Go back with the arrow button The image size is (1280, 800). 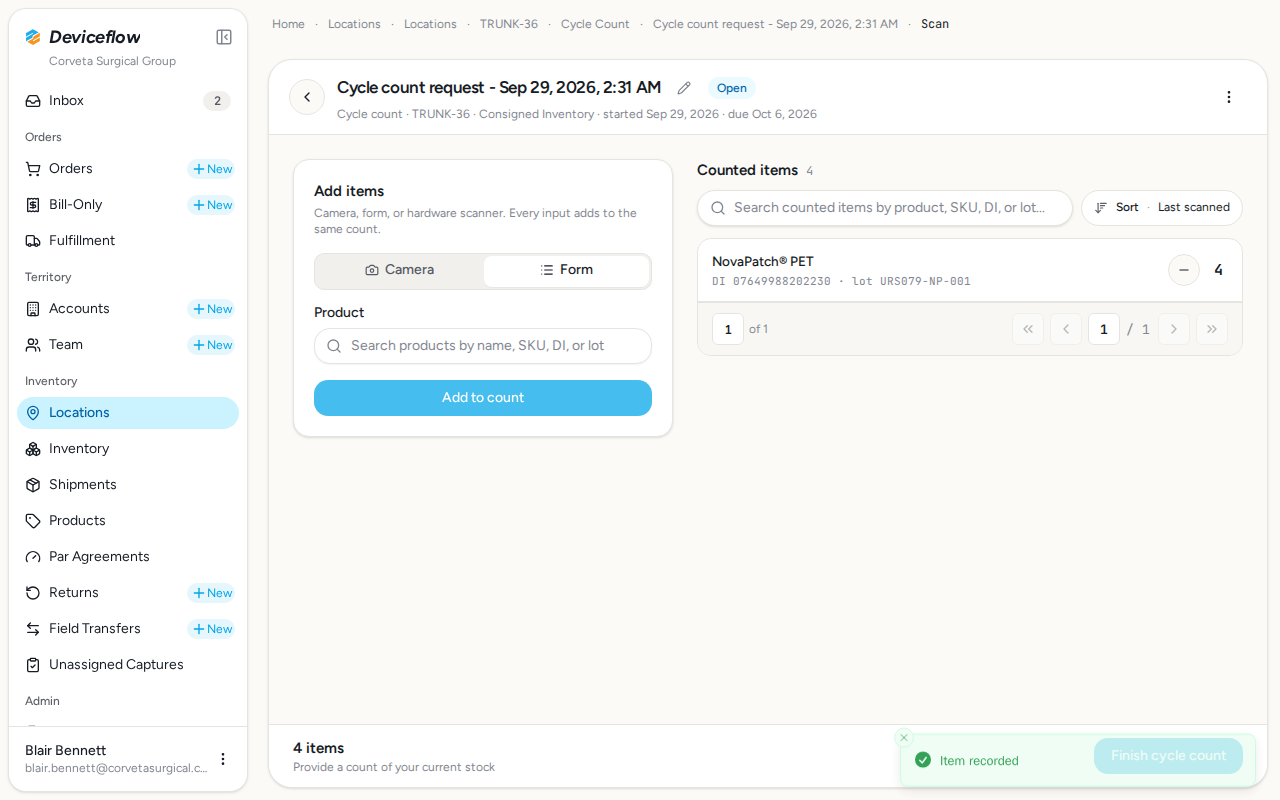pos(307,97)
